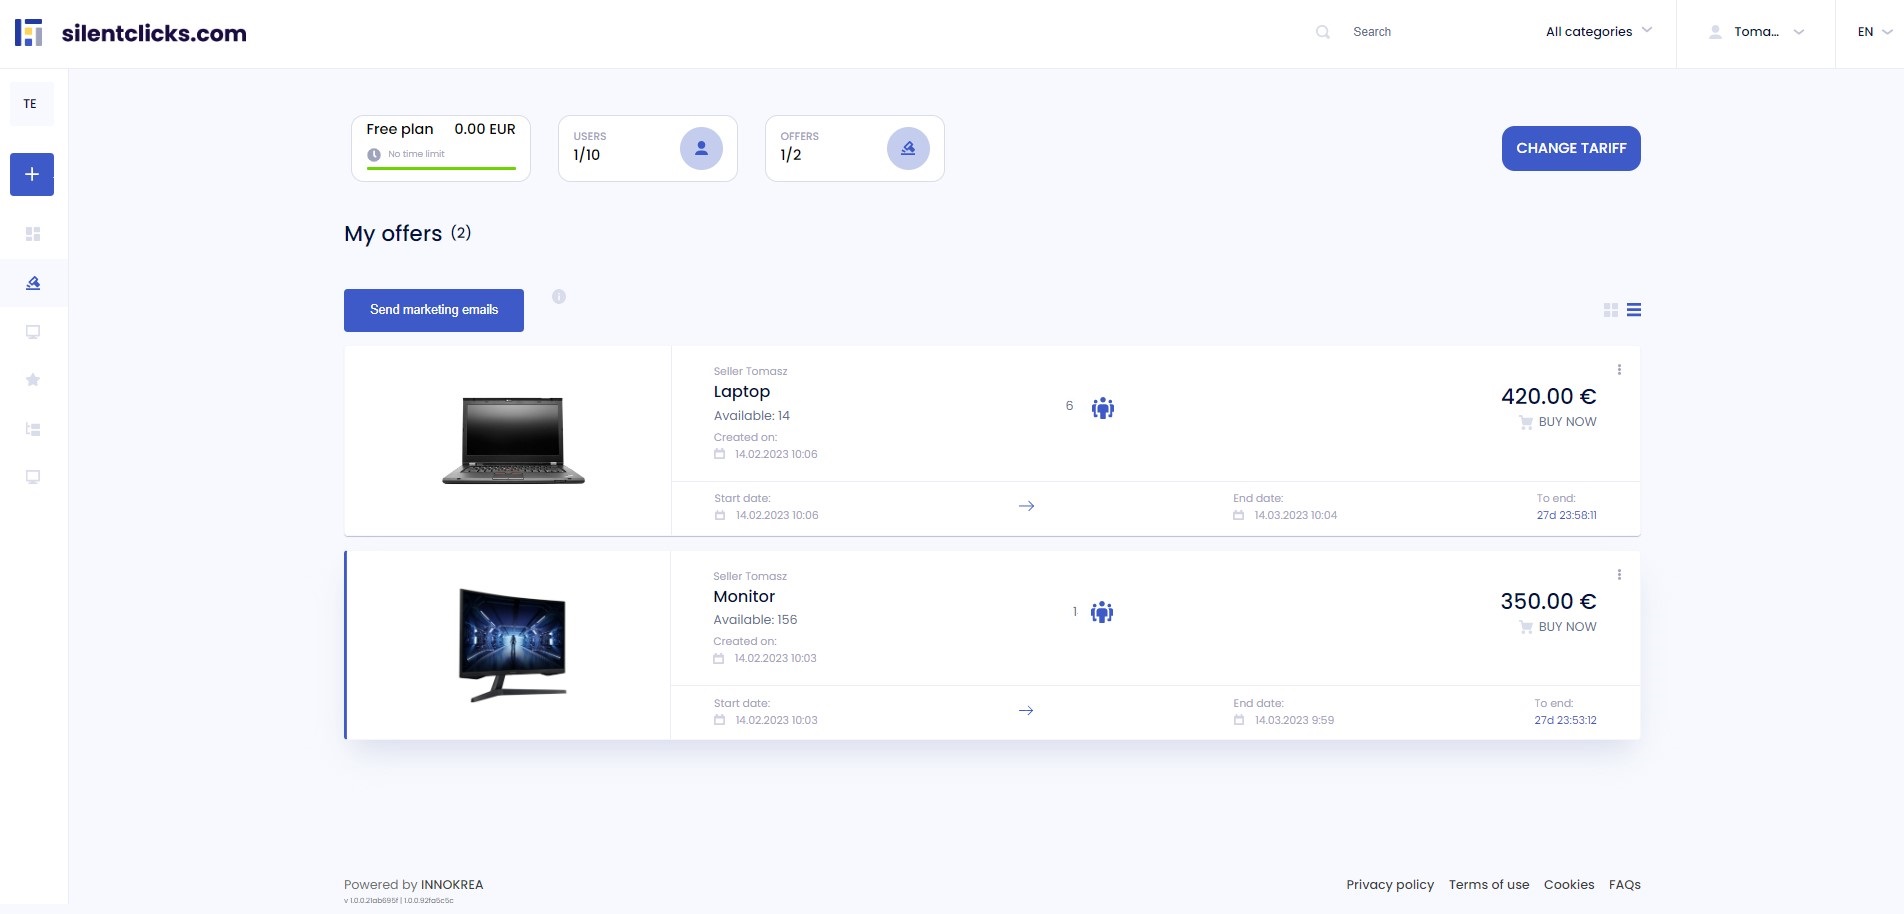
Task: Open the EN language selector
Action: click(x=1871, y=31)
